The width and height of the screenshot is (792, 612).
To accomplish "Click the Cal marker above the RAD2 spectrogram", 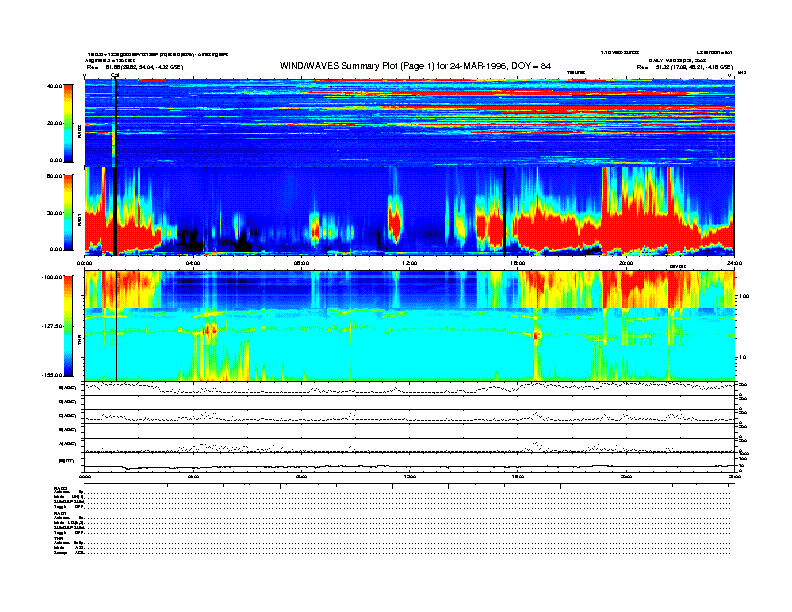I will click(x=115, y=76).
